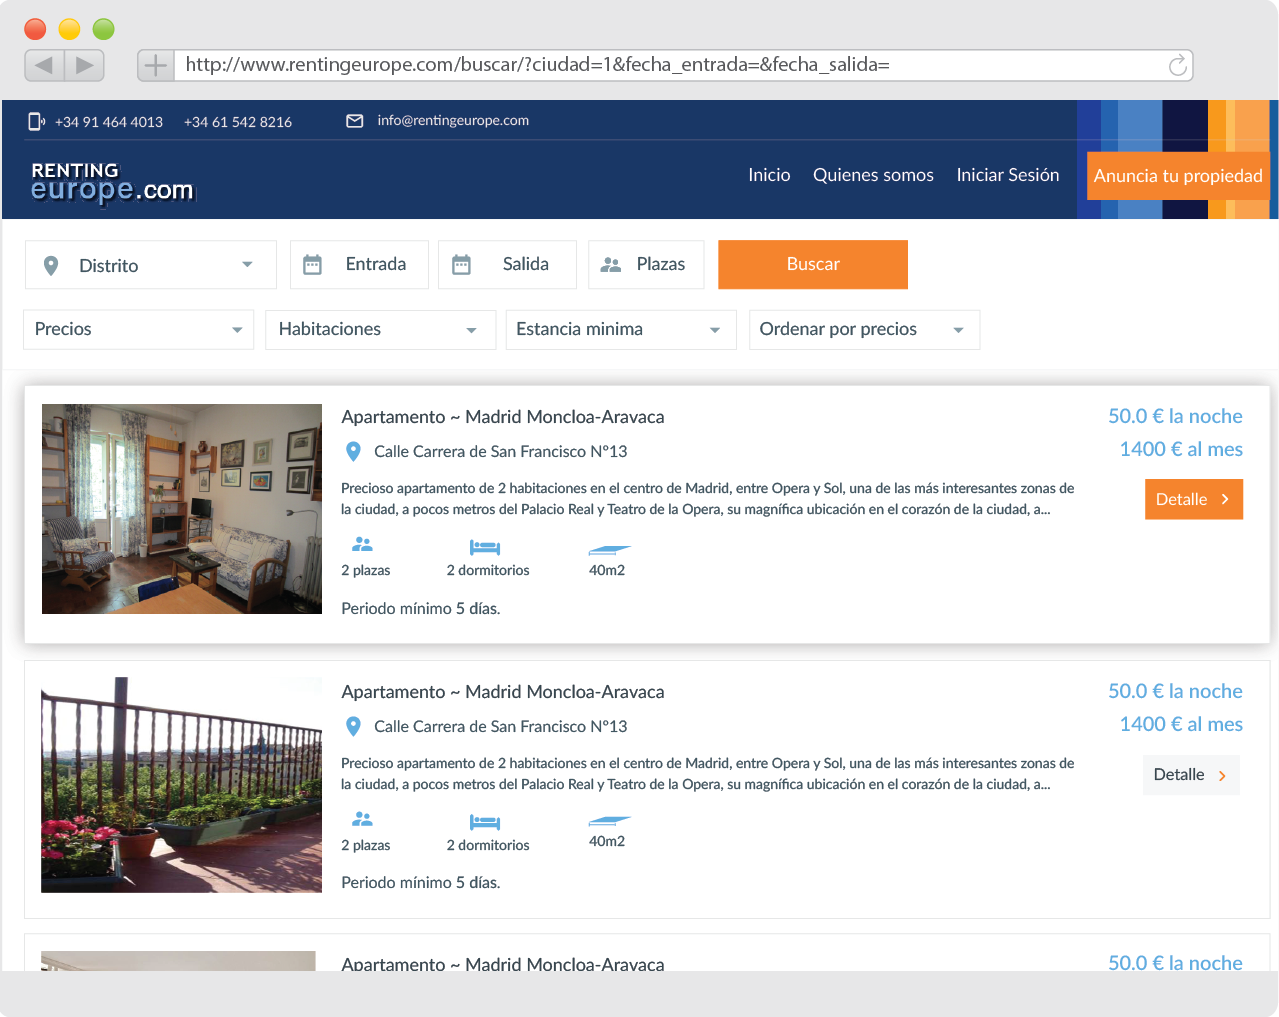Click the Renting Europe logo
Image resolution: width=1279 pixels, height=1017 pixels.
click(x=112, y=183)
